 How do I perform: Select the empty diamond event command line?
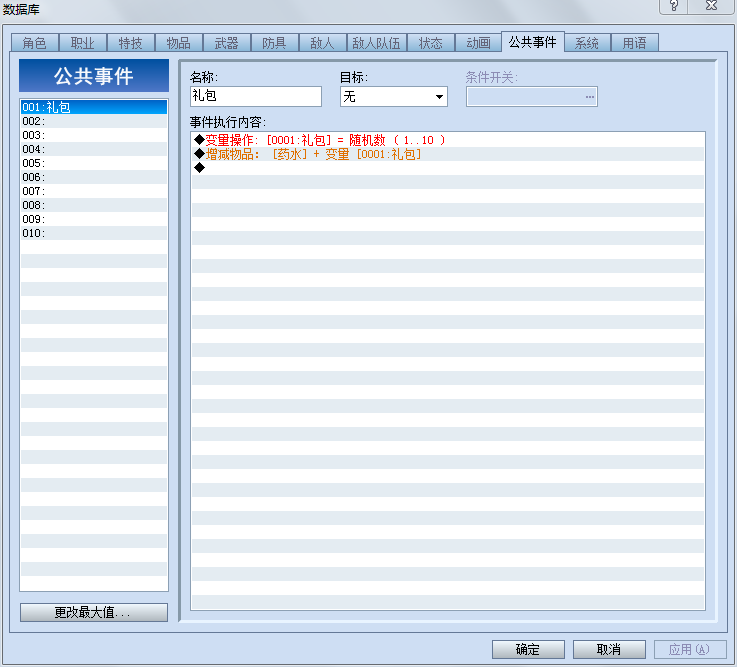click(448, 168)
